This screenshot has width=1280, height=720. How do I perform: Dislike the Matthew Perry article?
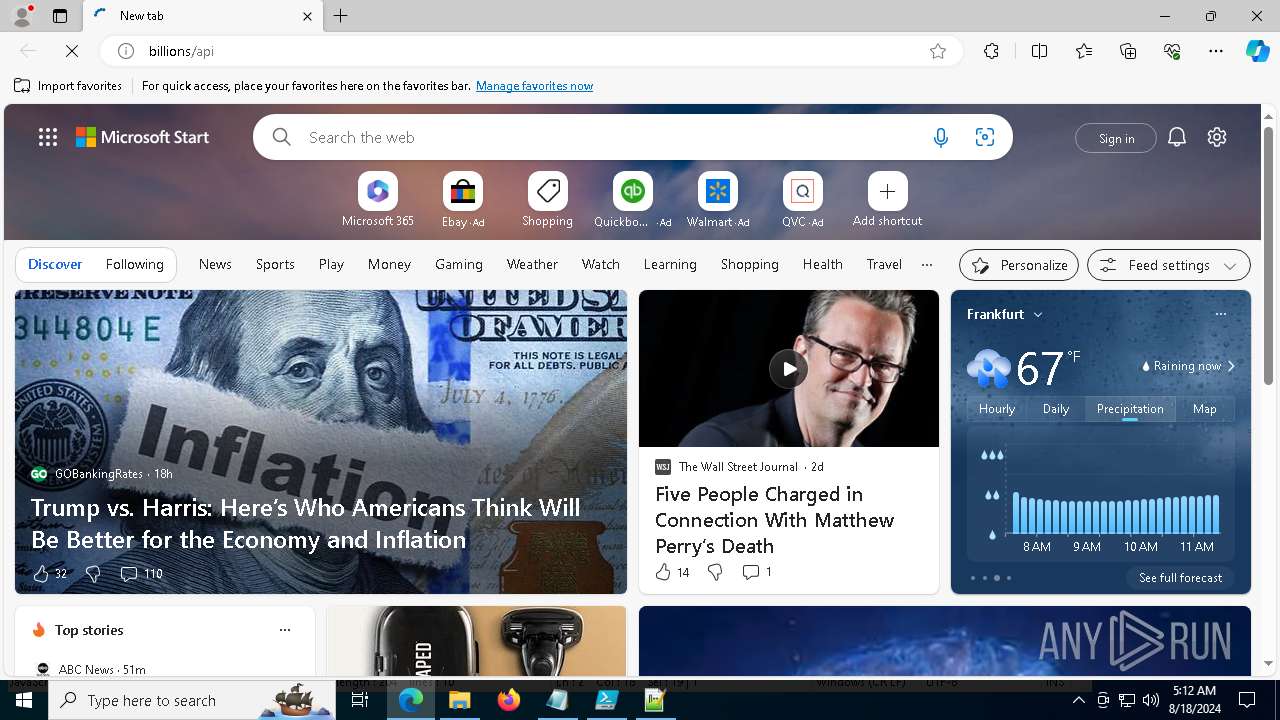coord(715,572)
